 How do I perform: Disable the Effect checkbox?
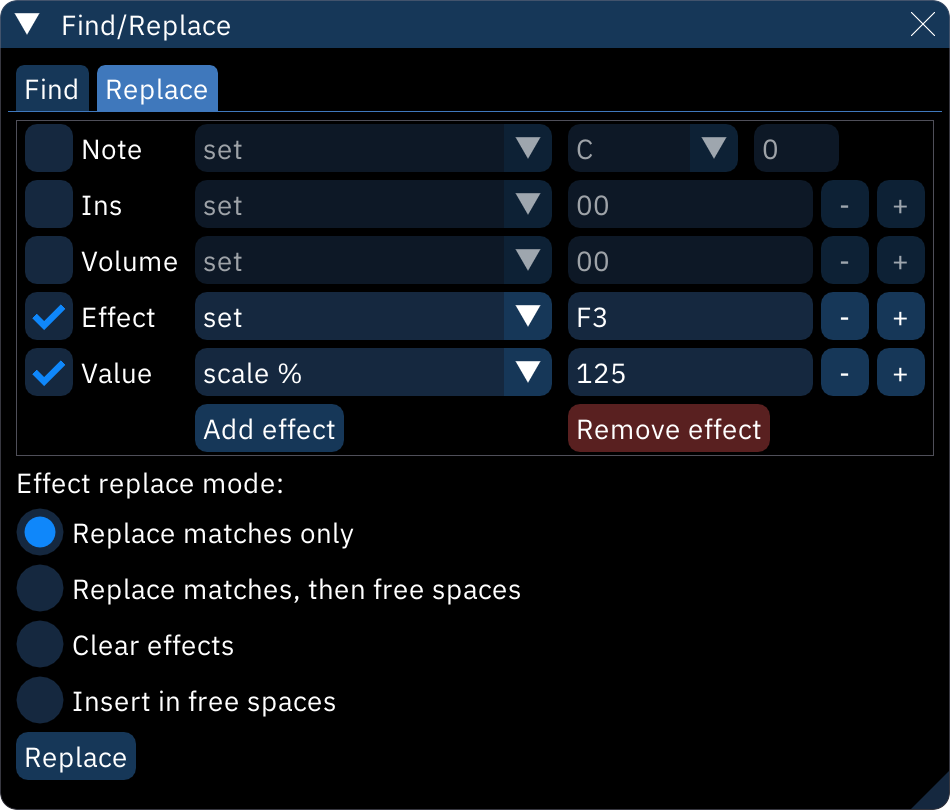point(48,316)
